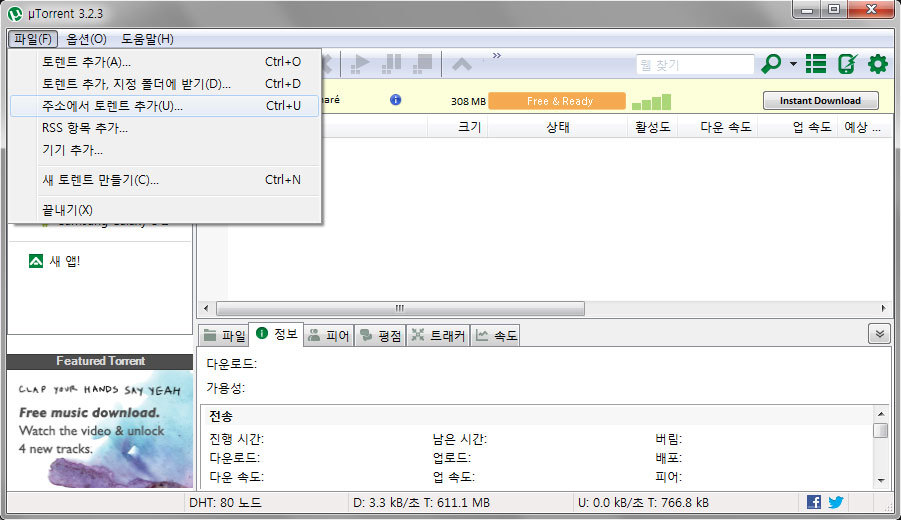This screenshot has height=520, width=901.
Task: Choose 기기 추가... menu entry
Action: pos(165,151)
